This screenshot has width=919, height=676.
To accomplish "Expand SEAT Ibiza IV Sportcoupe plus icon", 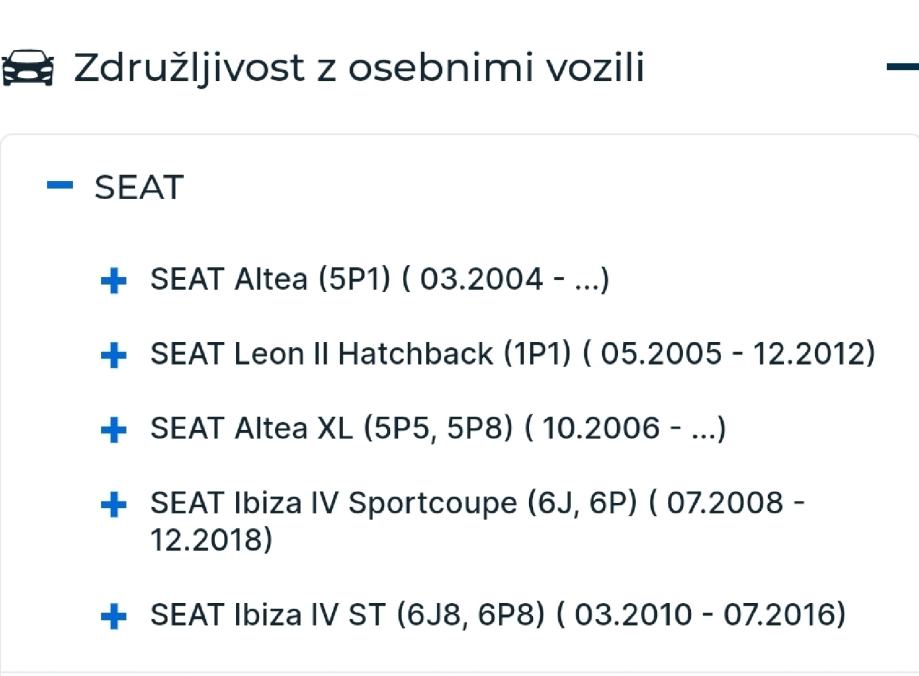I will pos(114,505).
